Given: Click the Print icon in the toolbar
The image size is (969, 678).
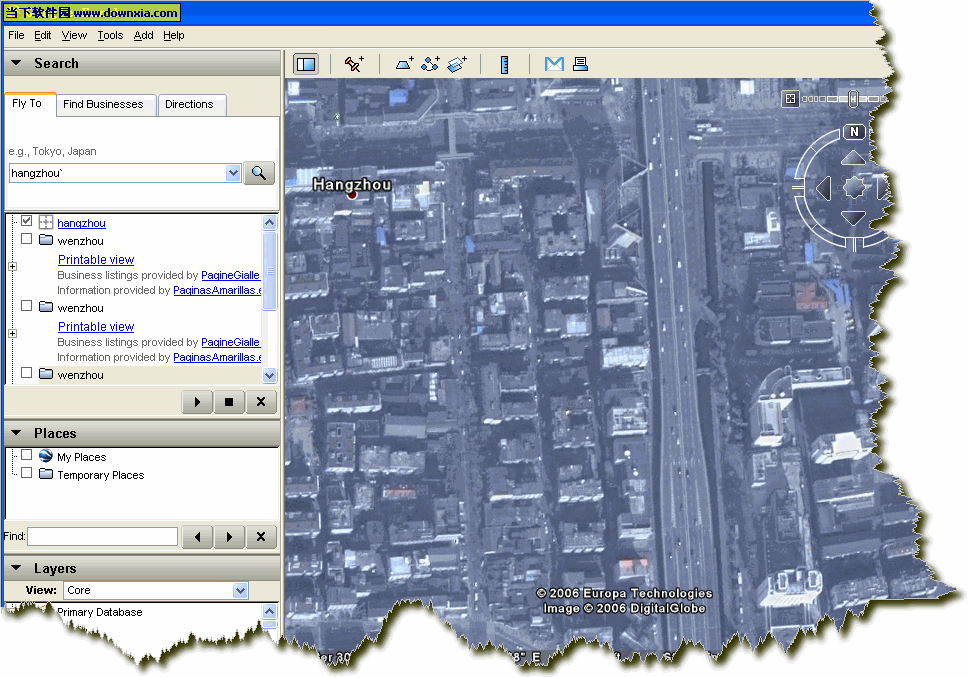Looking at the screenshot, I should pos(580,64).
